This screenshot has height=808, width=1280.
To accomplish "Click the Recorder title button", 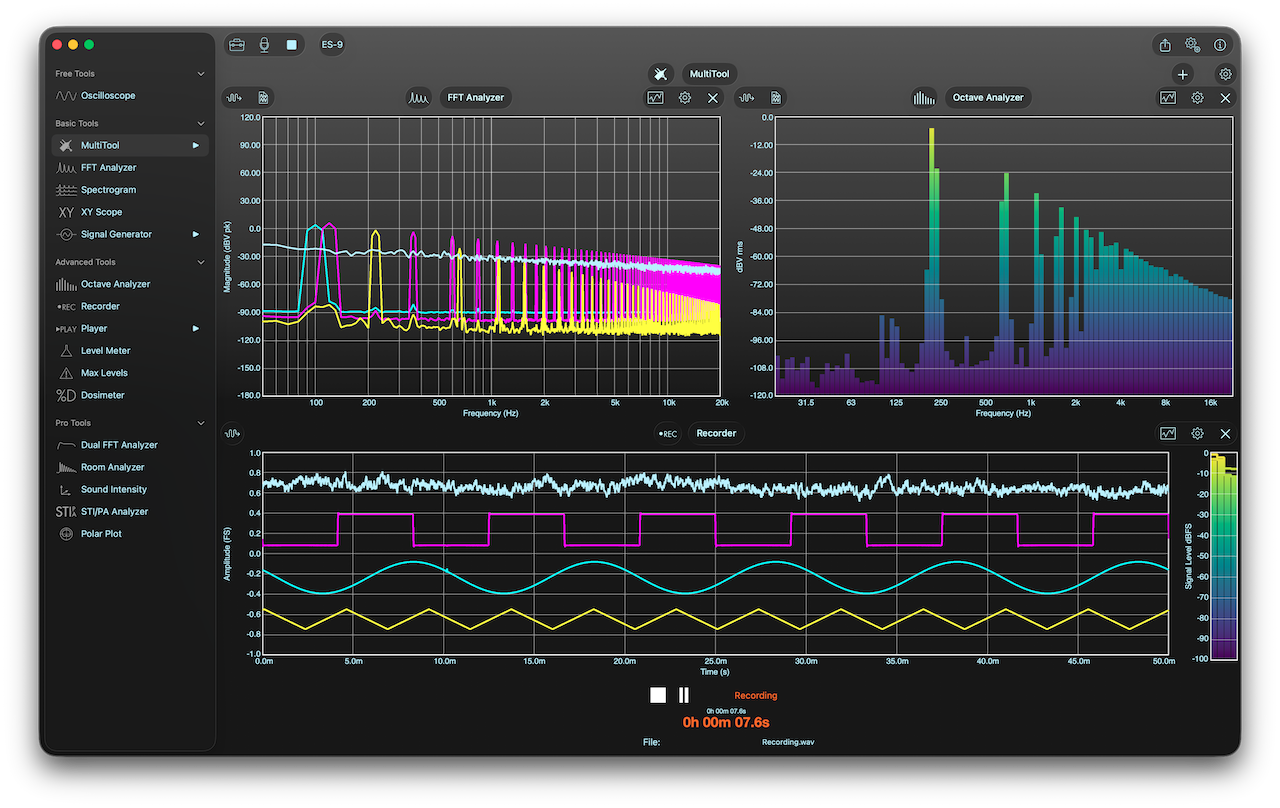I will (x=716, y=434).
